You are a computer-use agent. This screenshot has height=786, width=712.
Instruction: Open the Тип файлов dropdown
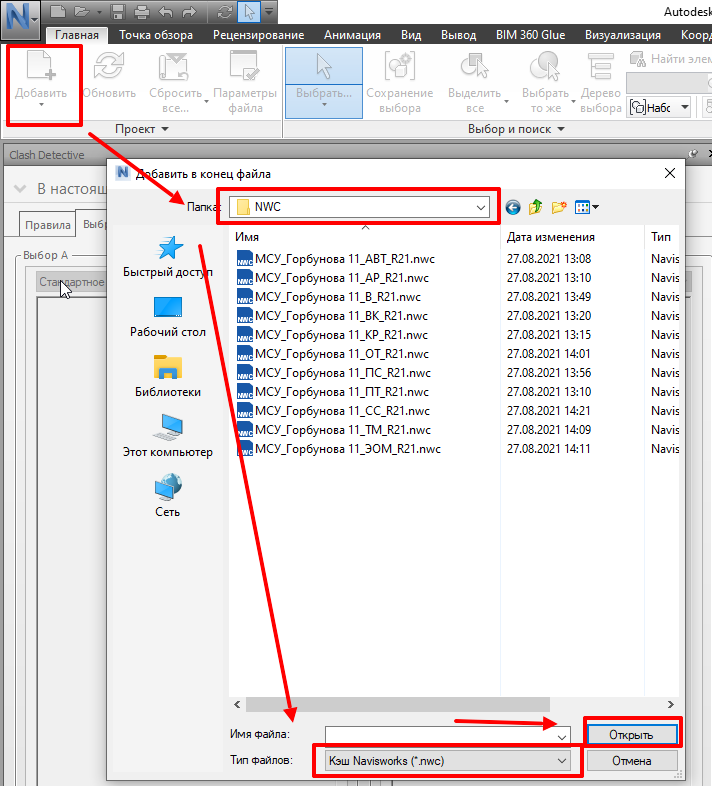tap(561, 761)
